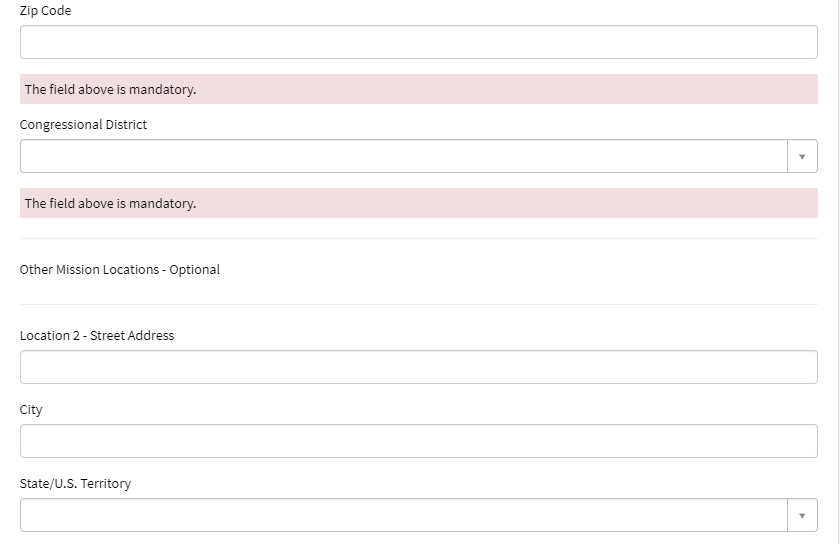Click the mandatory warning under Congressional District
The width and height of the screenshot is (840, 544).
110,204
